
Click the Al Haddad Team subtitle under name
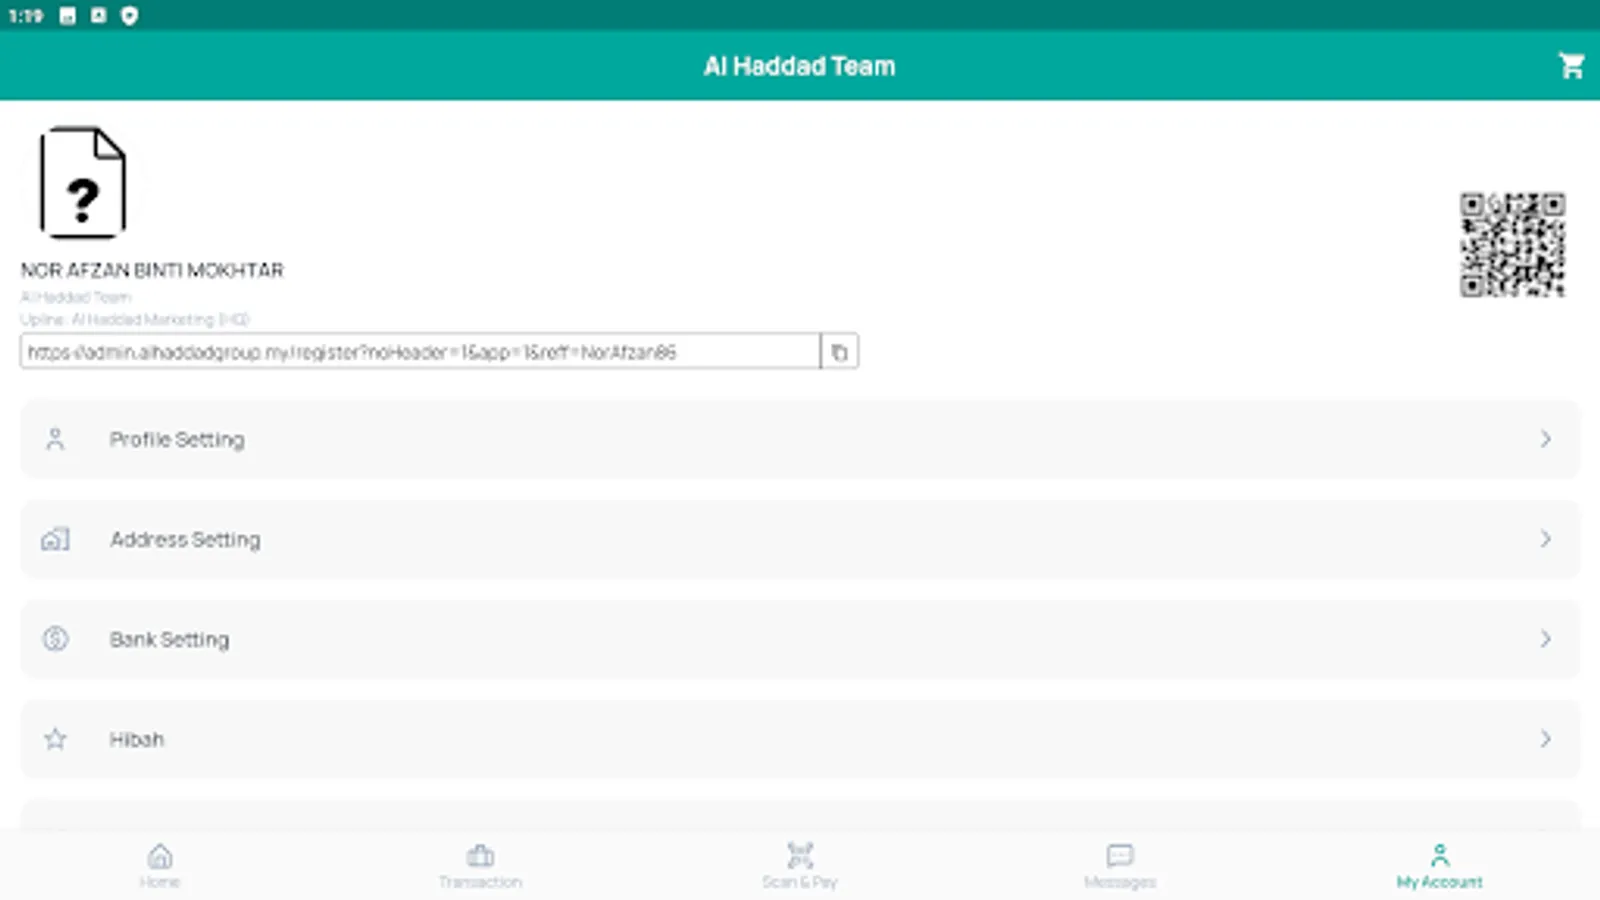76,297
